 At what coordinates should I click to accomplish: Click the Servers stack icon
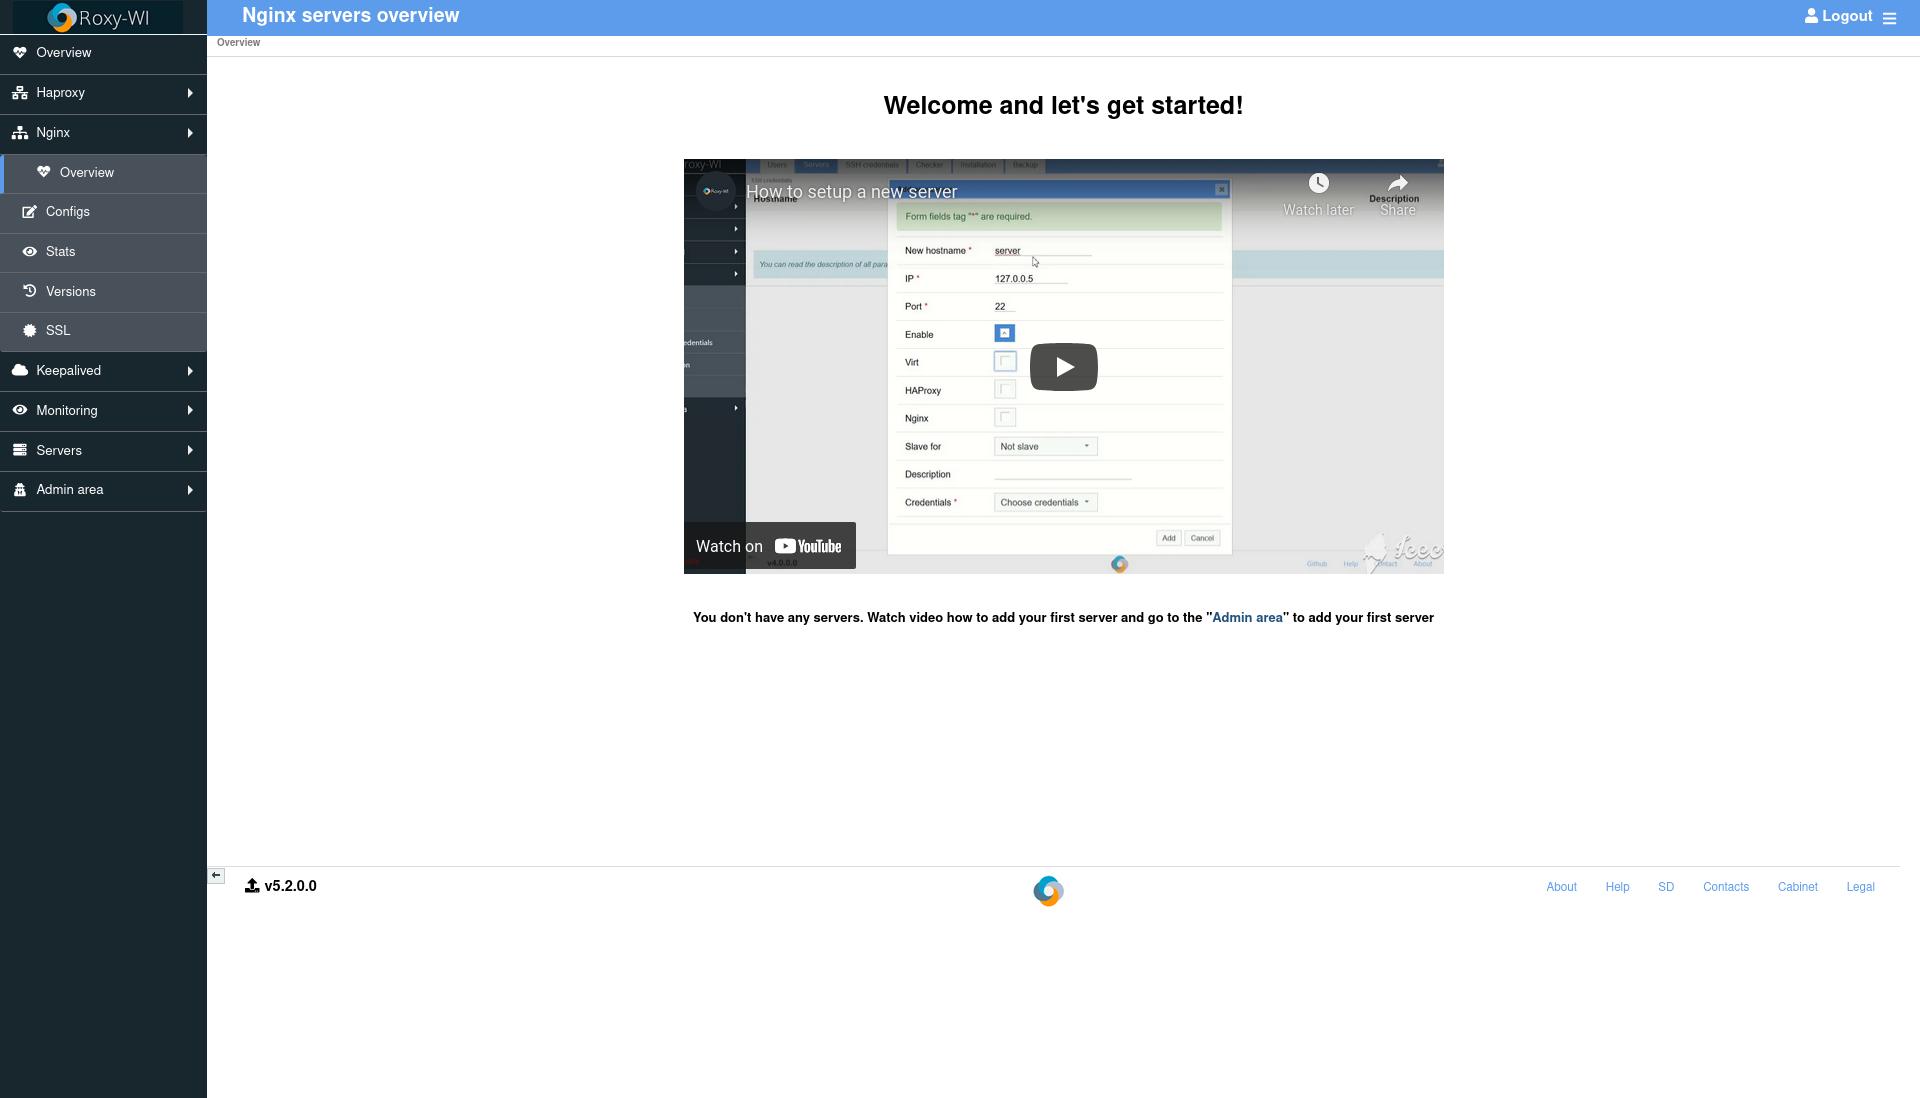coord(20,451)
